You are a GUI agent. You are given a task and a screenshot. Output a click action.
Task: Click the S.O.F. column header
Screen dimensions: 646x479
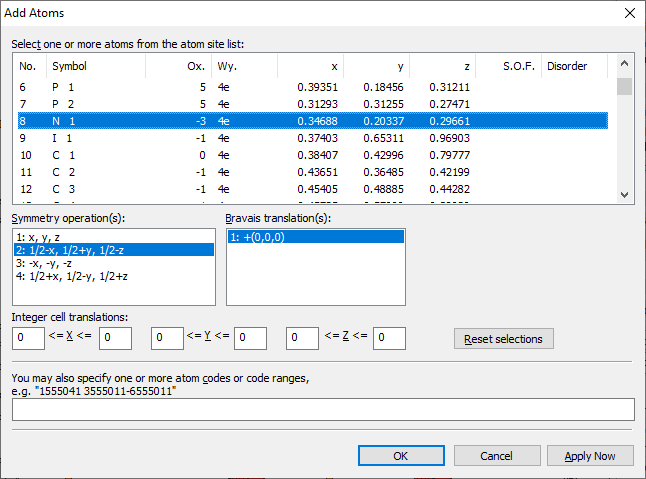click(x=506, y=66)
